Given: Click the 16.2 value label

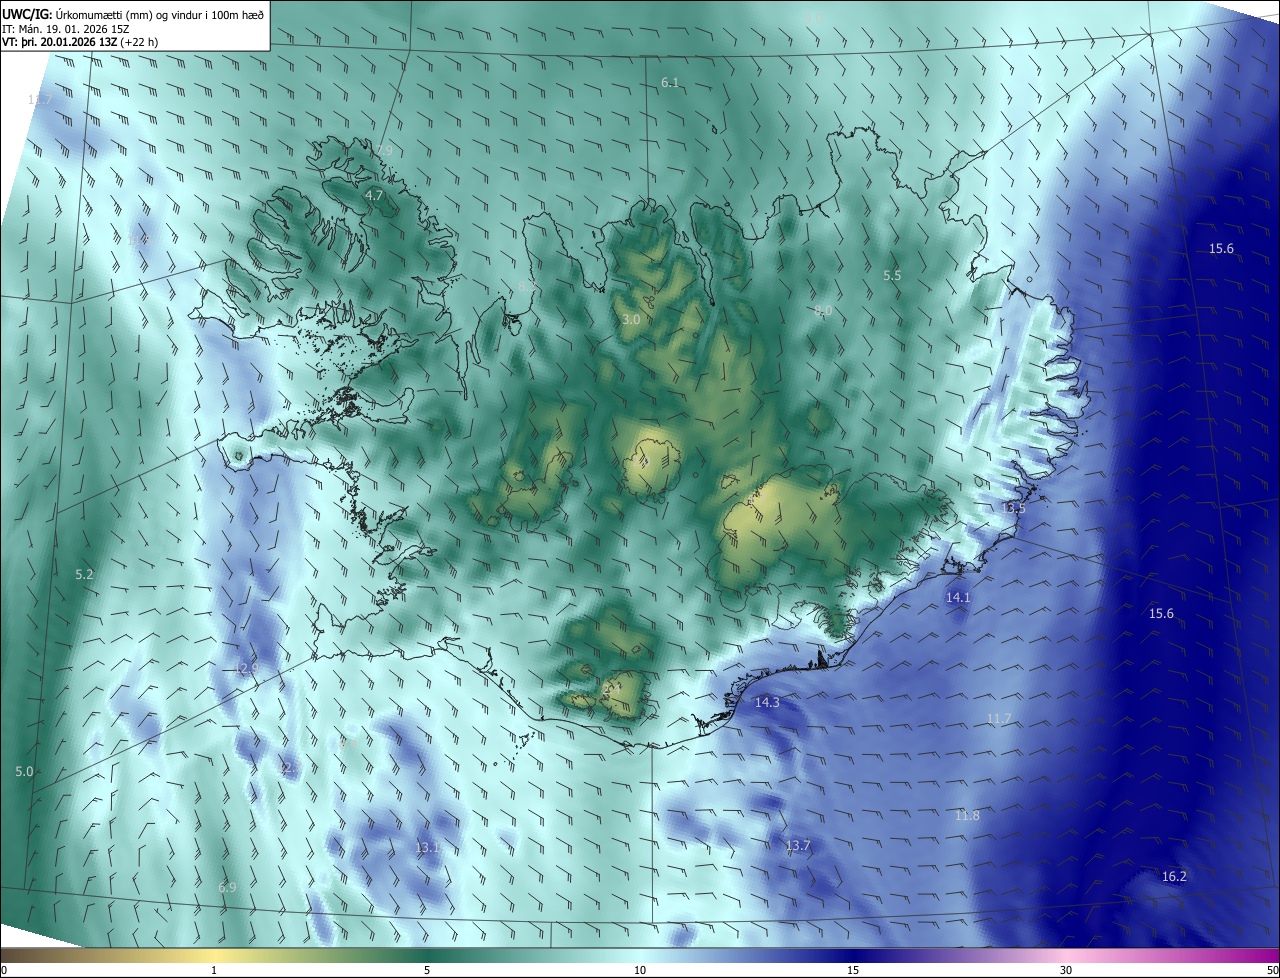Looking at the screenshot, I should pos(1174,877).
